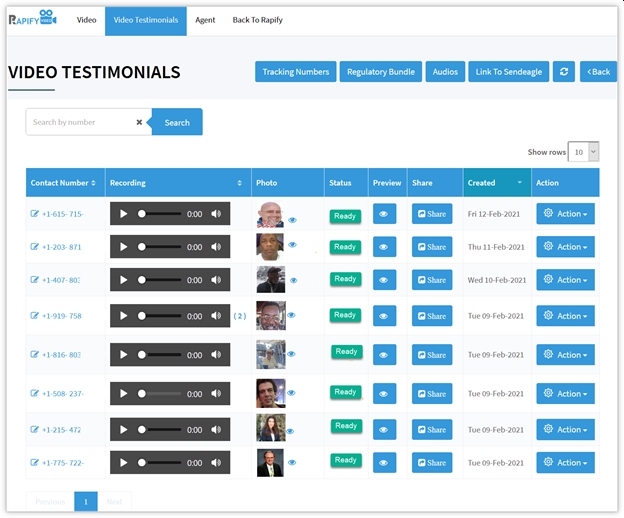
Task: Click the Preview eye button for Fri 12-Feb-2021
Action: (x=384, y=214)
